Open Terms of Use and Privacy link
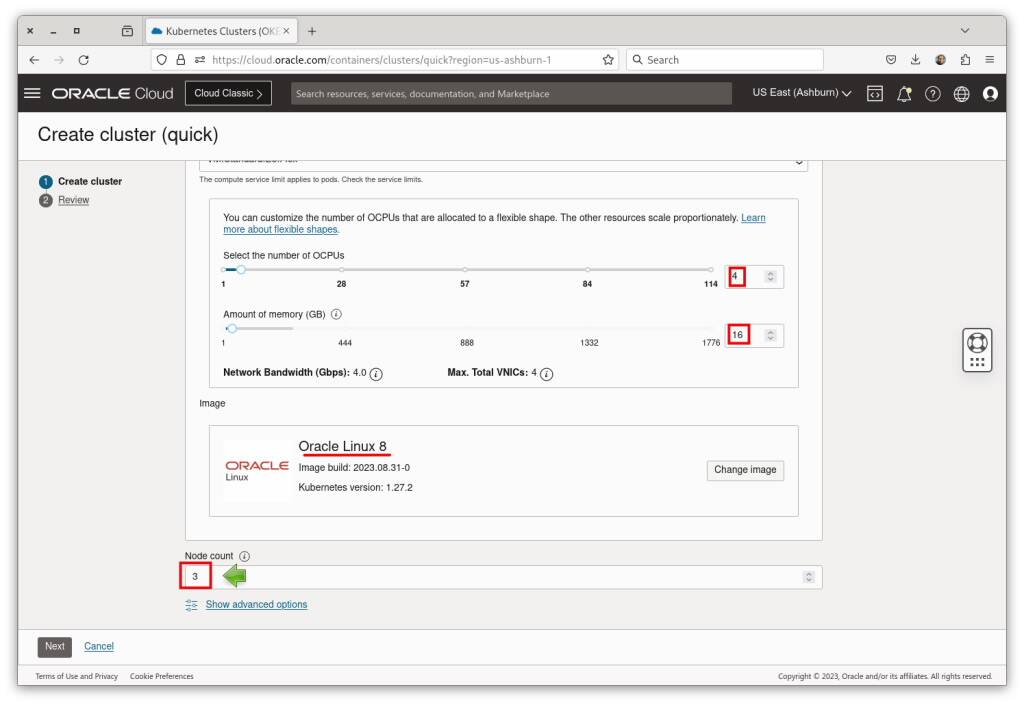The image size is (1024, 705). (x=76, y=676)
